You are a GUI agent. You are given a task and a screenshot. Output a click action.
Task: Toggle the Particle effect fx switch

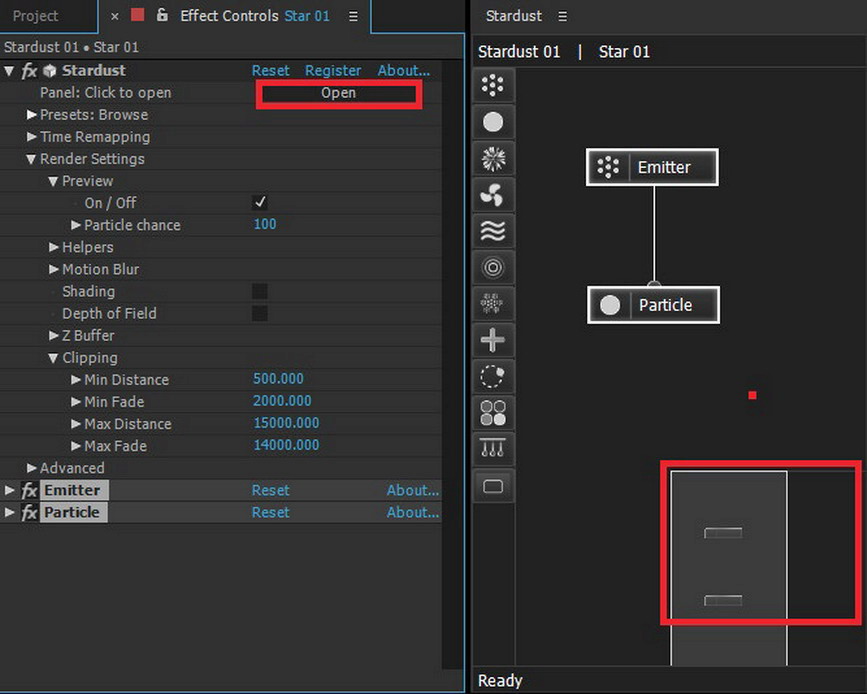[29, 513]
